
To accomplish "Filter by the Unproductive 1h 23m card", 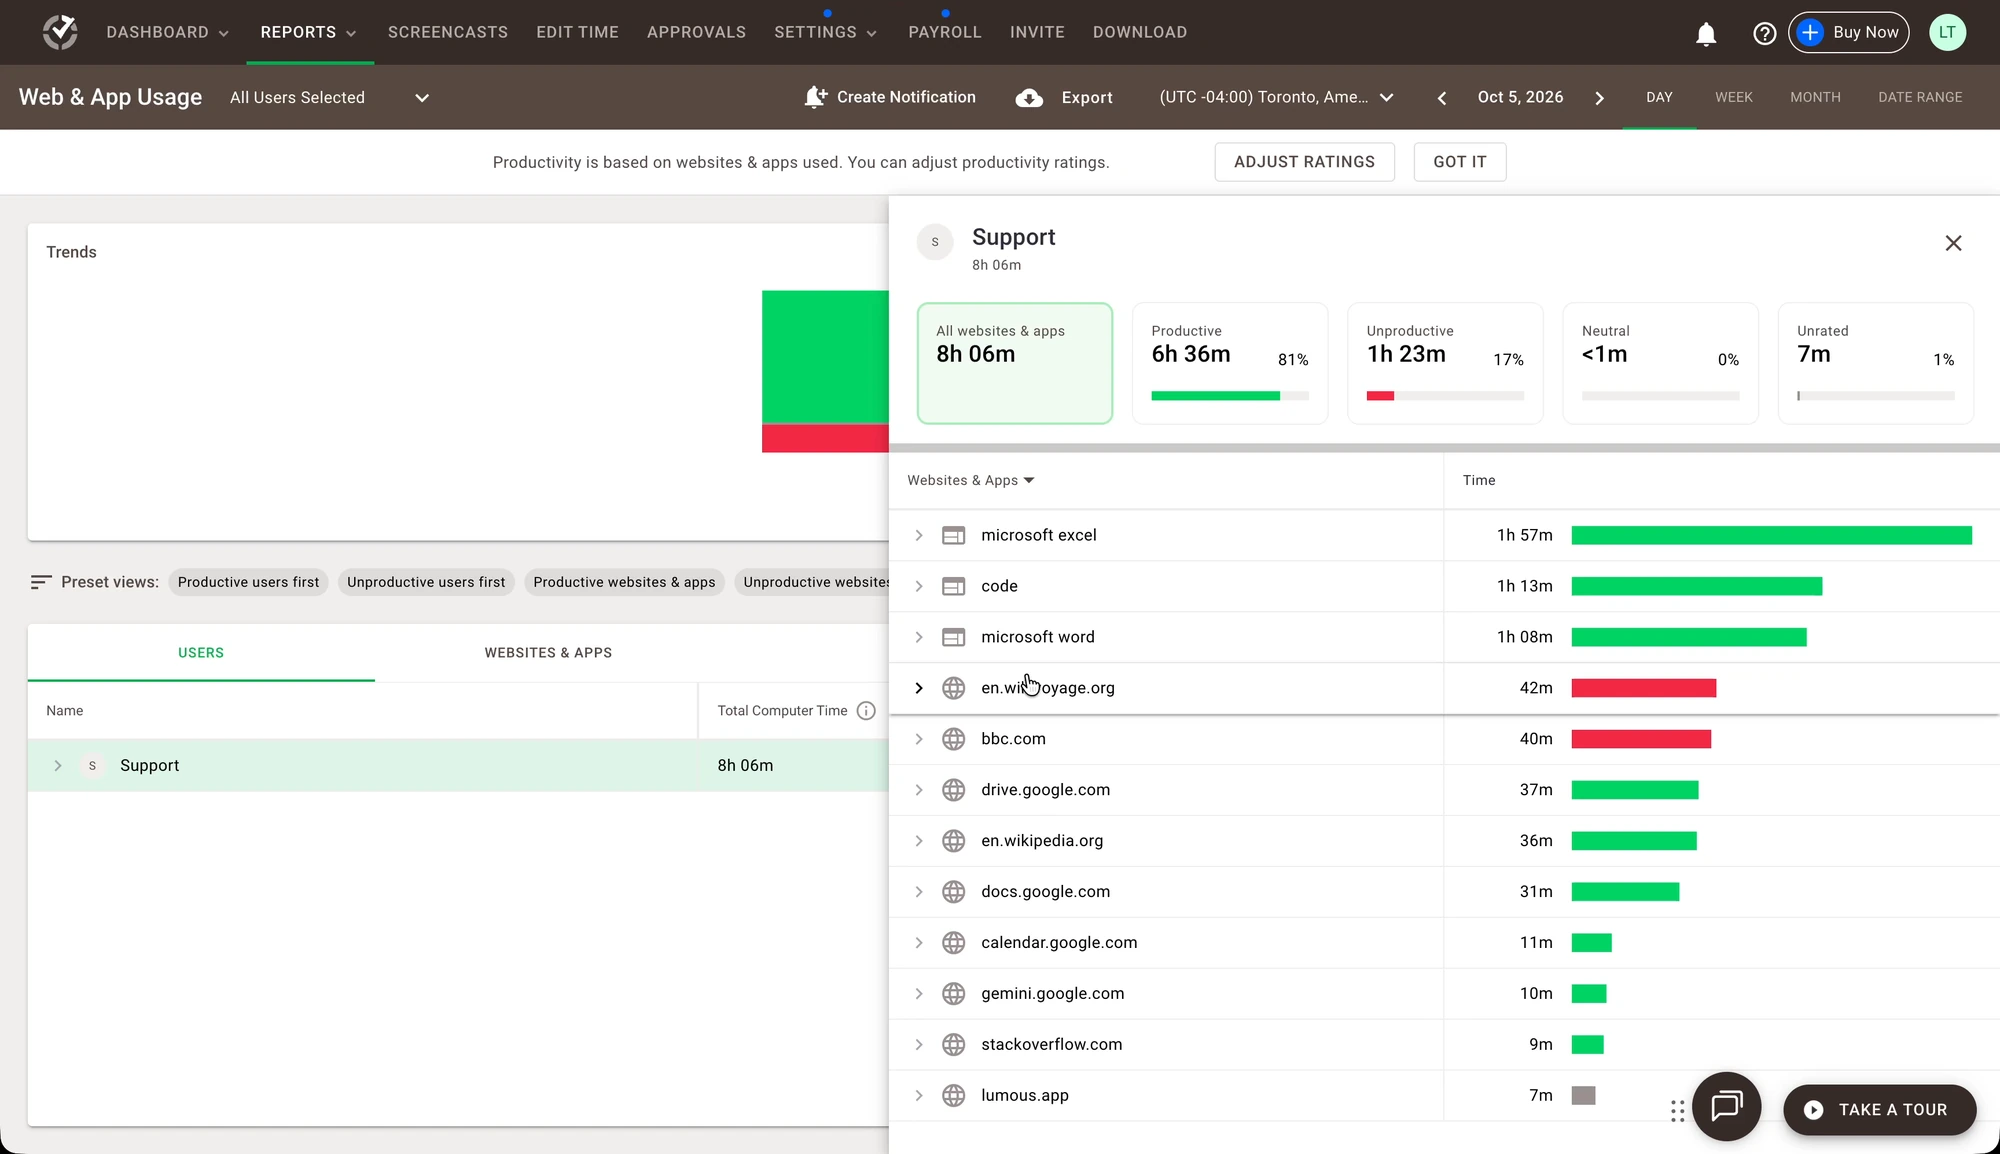I will pyautogui.click(x=1445, y=363).
